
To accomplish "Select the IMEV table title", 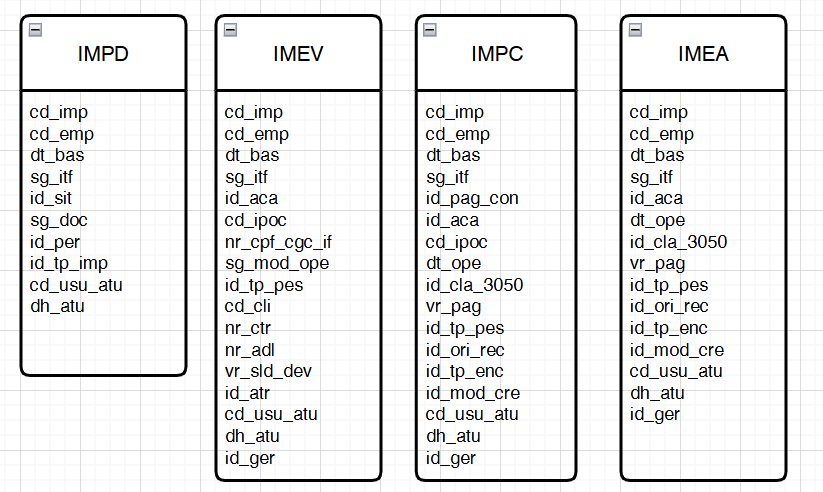I will [x=298, y=55].
